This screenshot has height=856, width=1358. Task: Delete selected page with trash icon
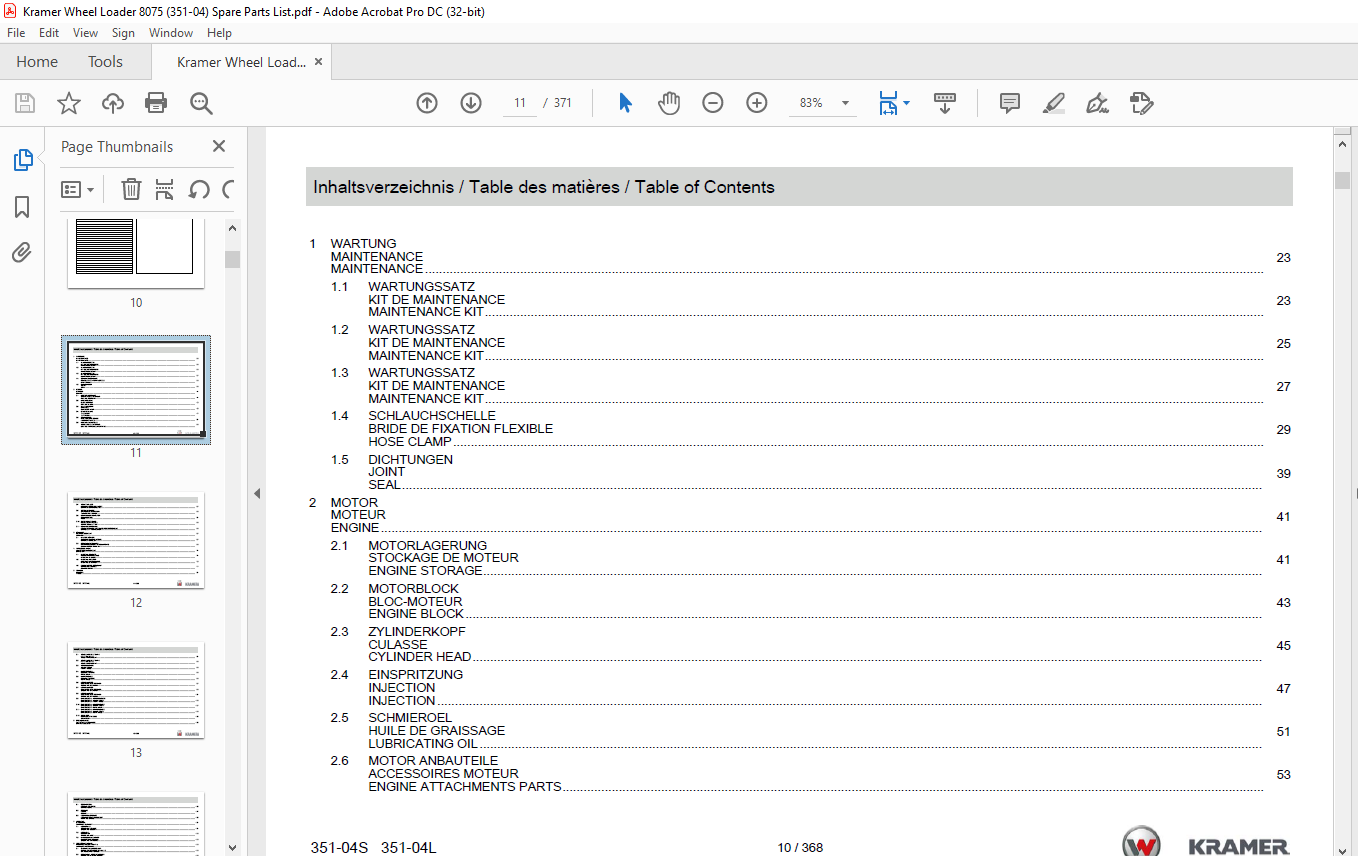click(x=131, y=189)
